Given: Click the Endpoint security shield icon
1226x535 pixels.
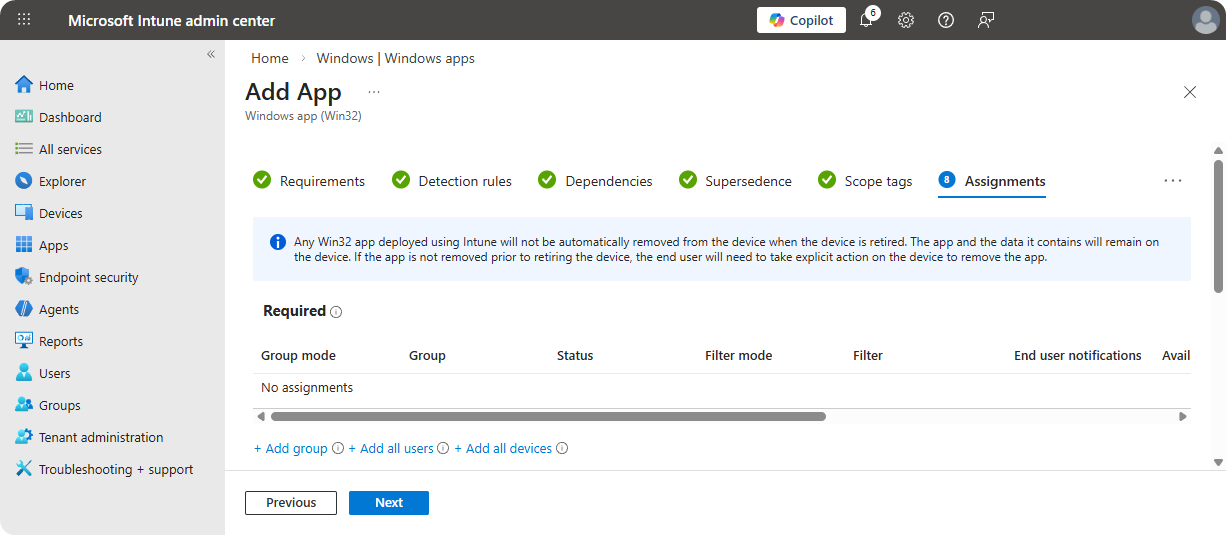Looking at the screenshot, I should coord(24,277).
